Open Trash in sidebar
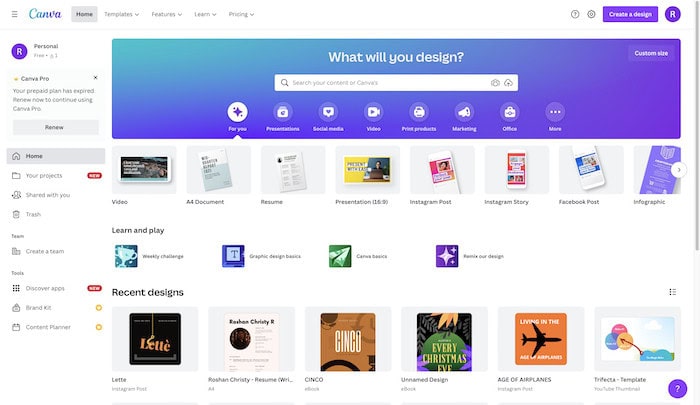 pyautogui.click(x=56, y=214)
